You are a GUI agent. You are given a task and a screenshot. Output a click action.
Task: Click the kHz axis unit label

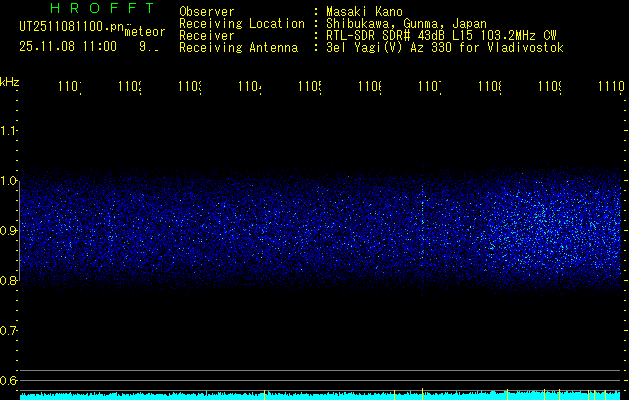[x=10, y=81]
